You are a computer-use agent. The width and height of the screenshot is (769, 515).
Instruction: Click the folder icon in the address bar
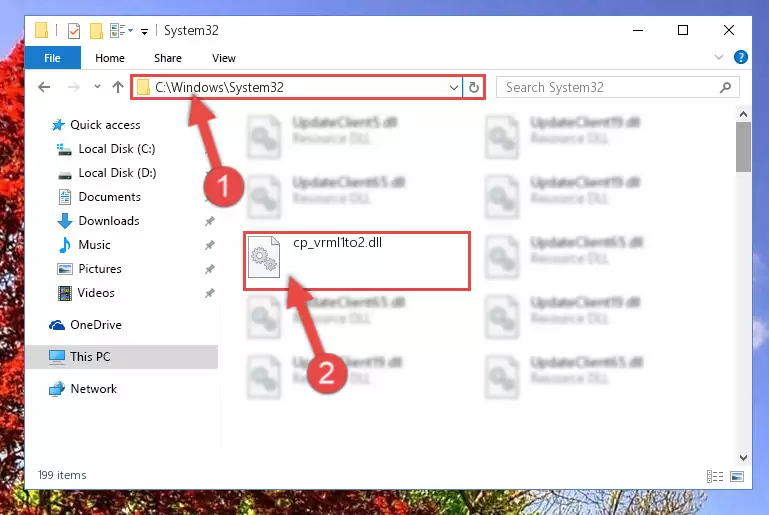(143, 88)
